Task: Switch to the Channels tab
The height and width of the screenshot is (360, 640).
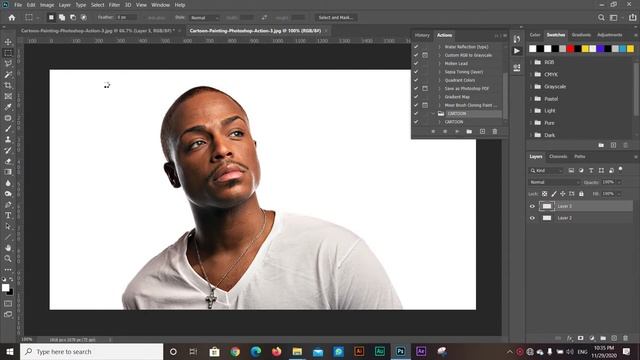Action: point(558,156)
